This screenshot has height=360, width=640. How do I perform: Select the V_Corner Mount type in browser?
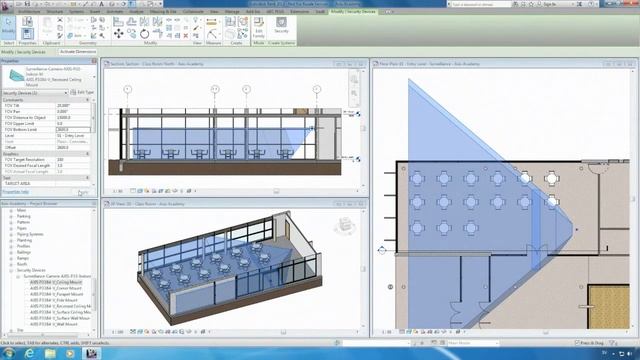(x=56, y=288)
